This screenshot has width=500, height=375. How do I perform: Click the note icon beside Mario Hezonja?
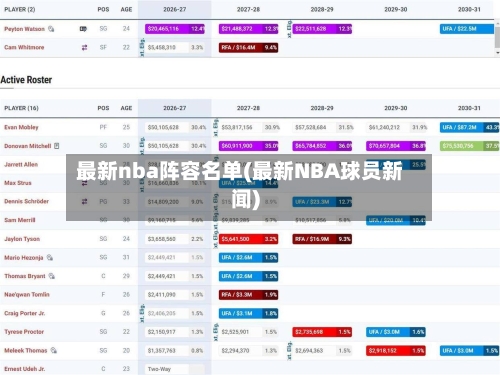tap(50, 257)
